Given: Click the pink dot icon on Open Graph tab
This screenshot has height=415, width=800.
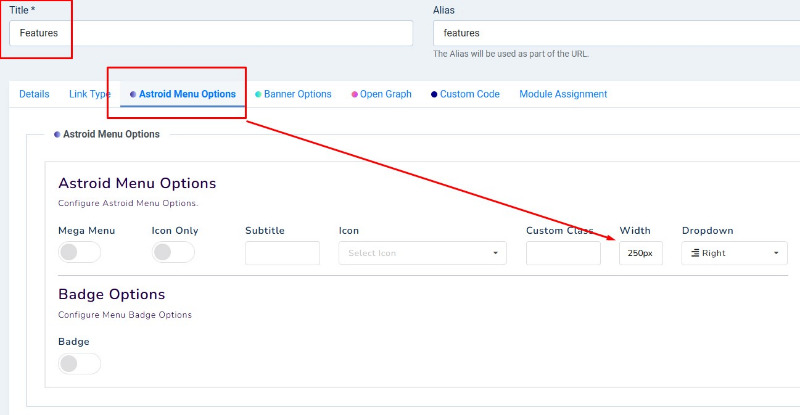Looking at the screenshot, I should [355, 94].
